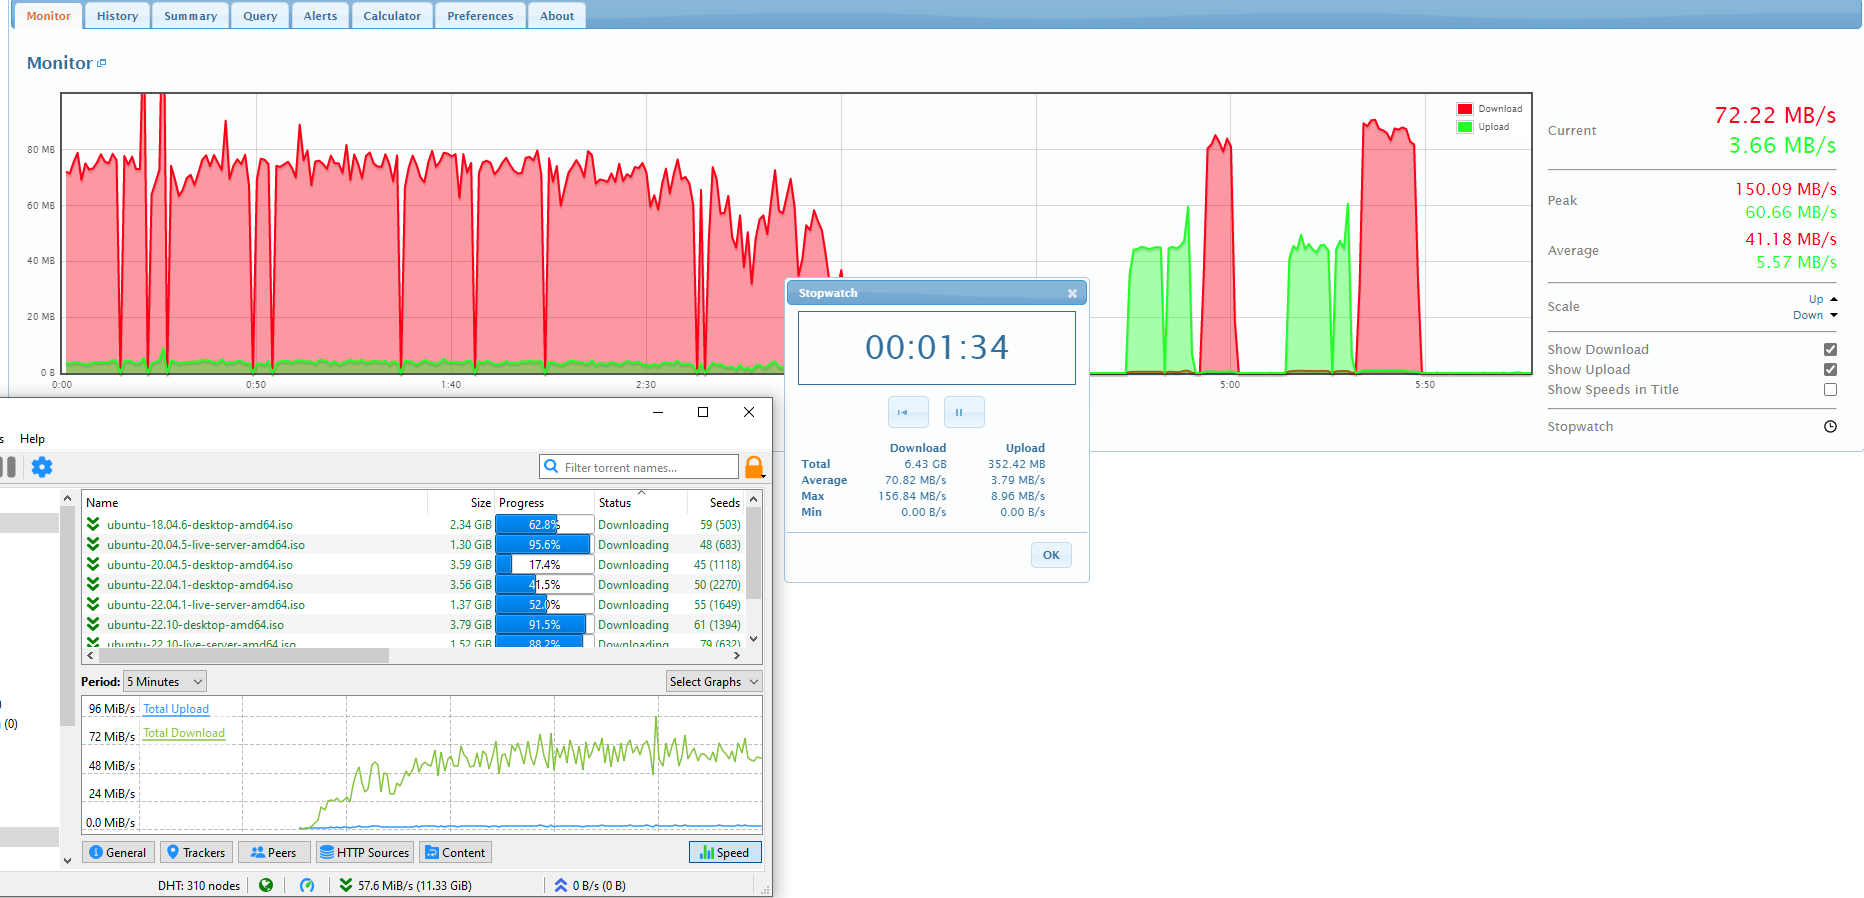Click the orange lock icon

click(754, 467)
